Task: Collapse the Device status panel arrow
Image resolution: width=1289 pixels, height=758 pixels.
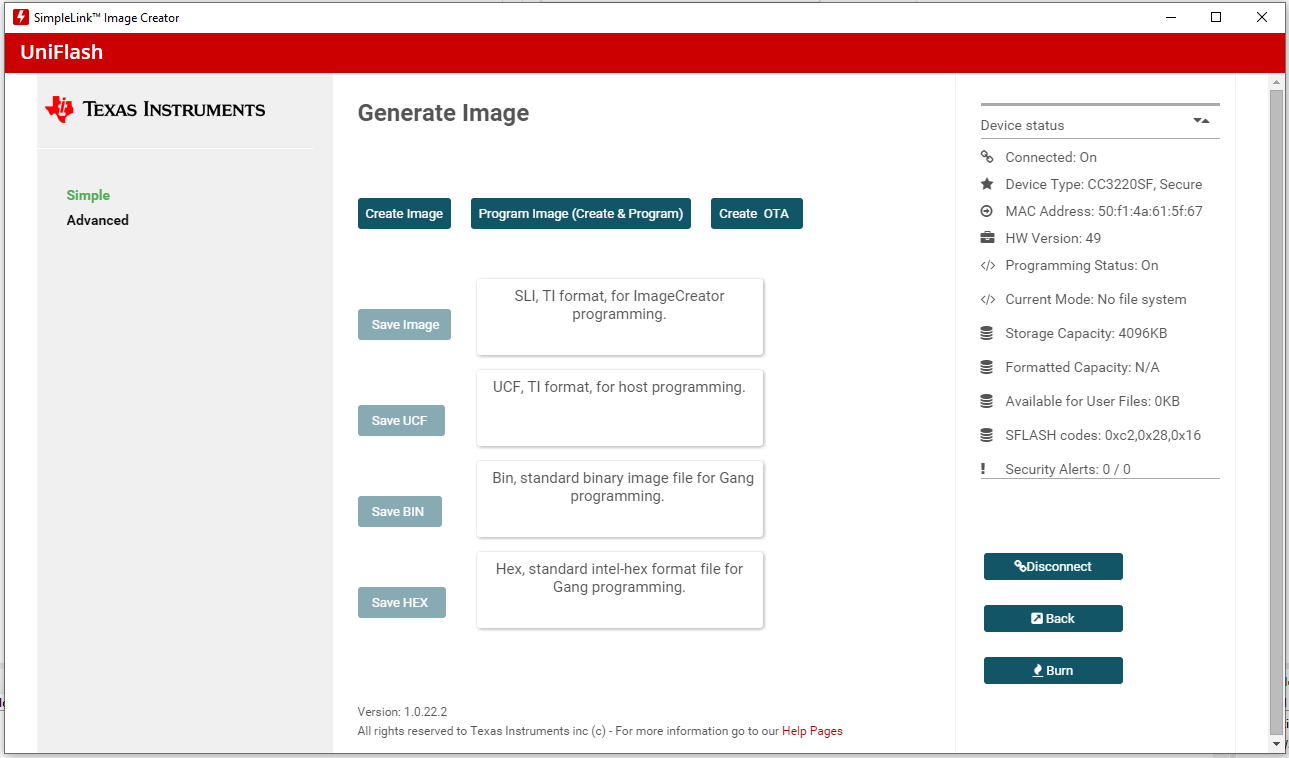Action: tap(1201, 121)
